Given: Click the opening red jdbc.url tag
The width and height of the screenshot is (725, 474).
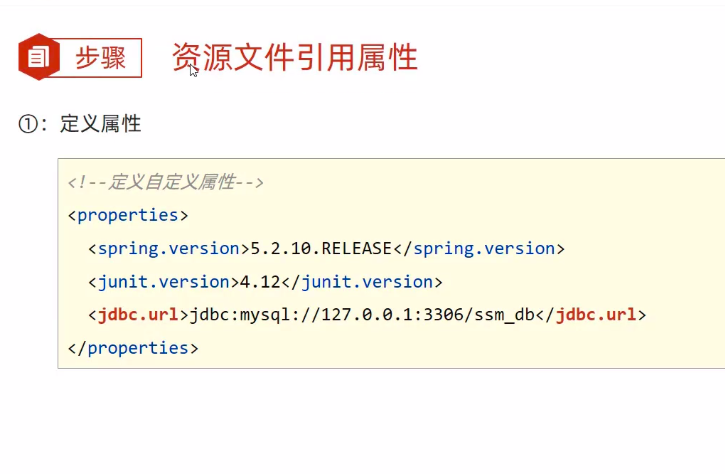Looking at the screenshot, I should (x=139, y=315).
